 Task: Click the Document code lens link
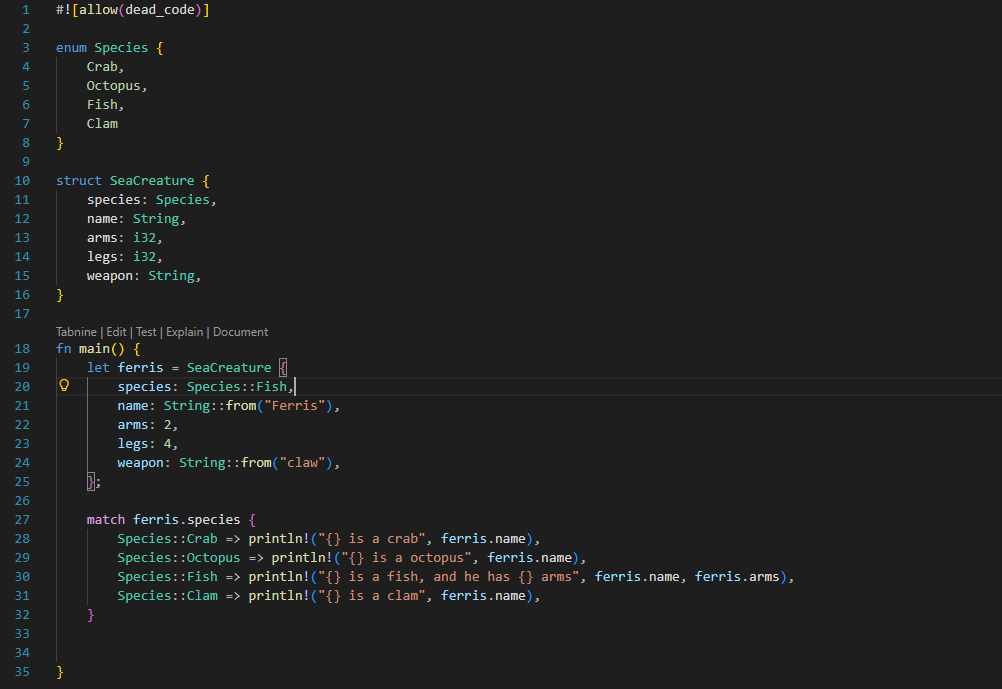click(240, 332)
